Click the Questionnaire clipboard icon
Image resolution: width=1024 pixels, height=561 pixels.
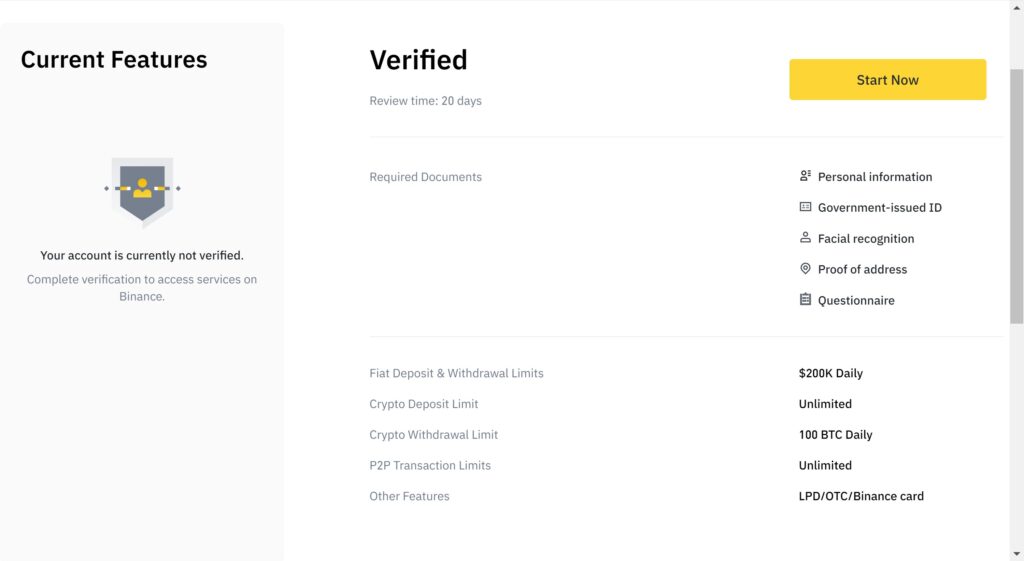805,299
